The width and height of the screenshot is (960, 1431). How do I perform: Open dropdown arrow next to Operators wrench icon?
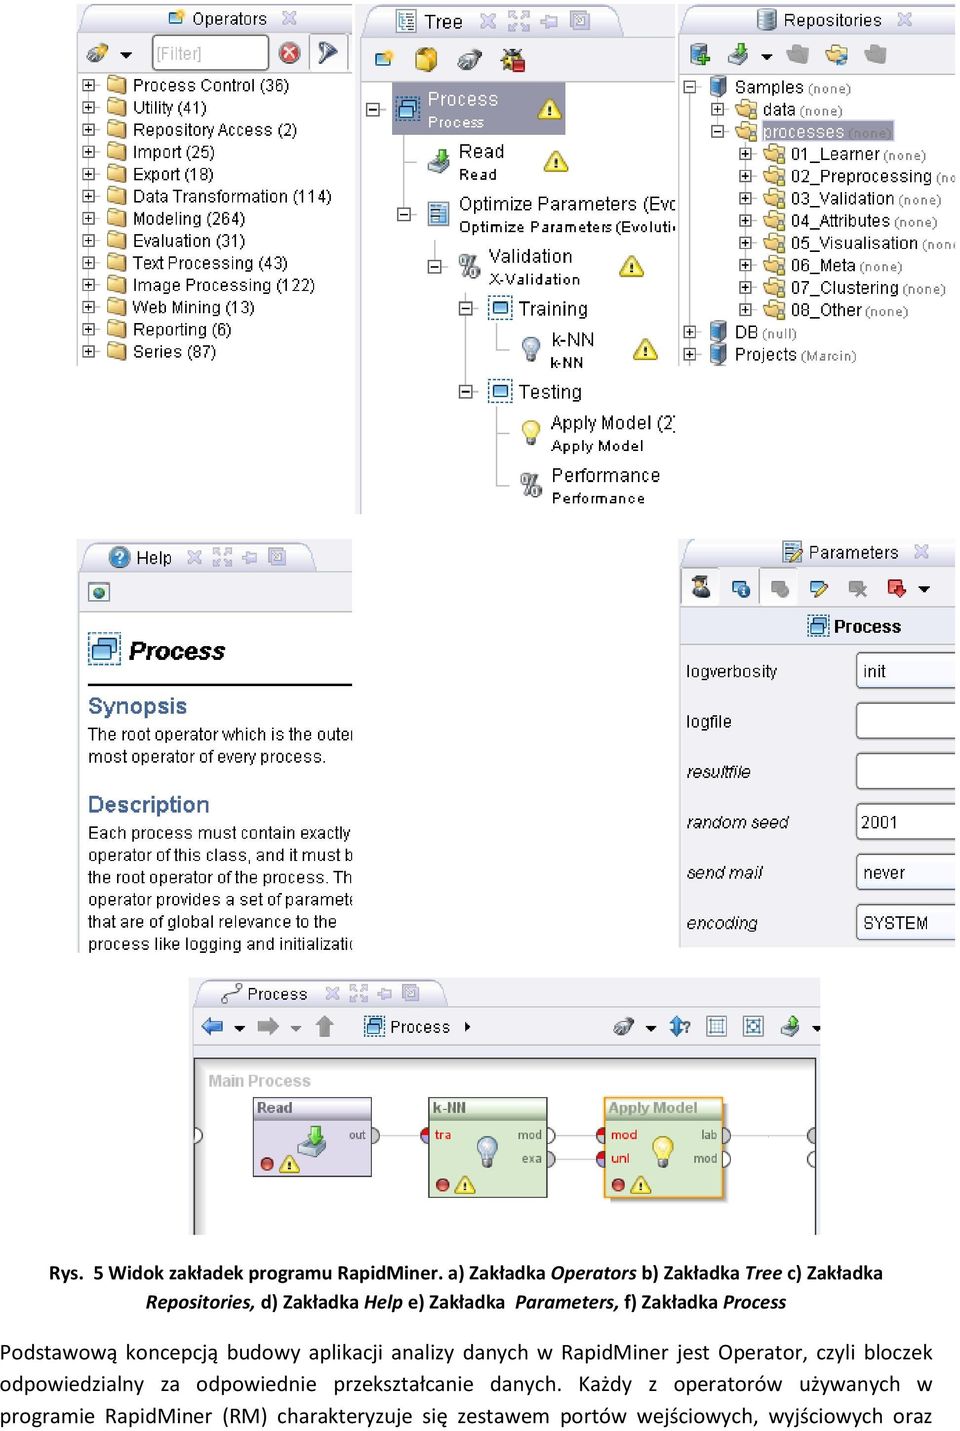coord(126,55)
